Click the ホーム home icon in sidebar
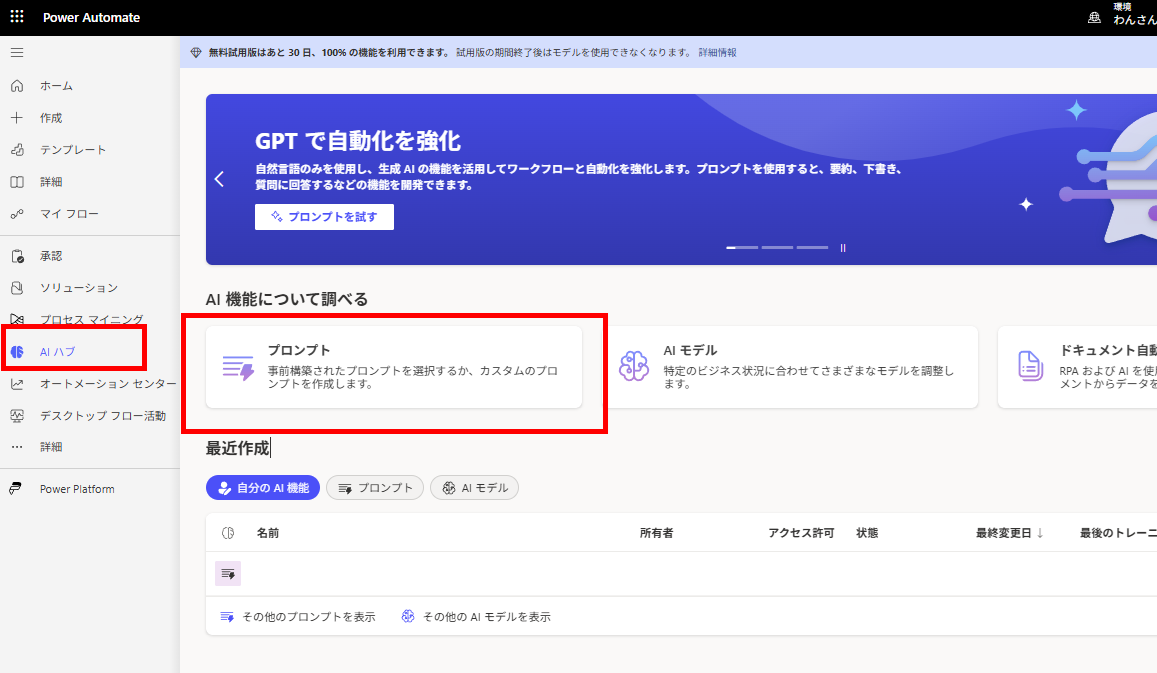1157x673 pixels. [17, 86]
